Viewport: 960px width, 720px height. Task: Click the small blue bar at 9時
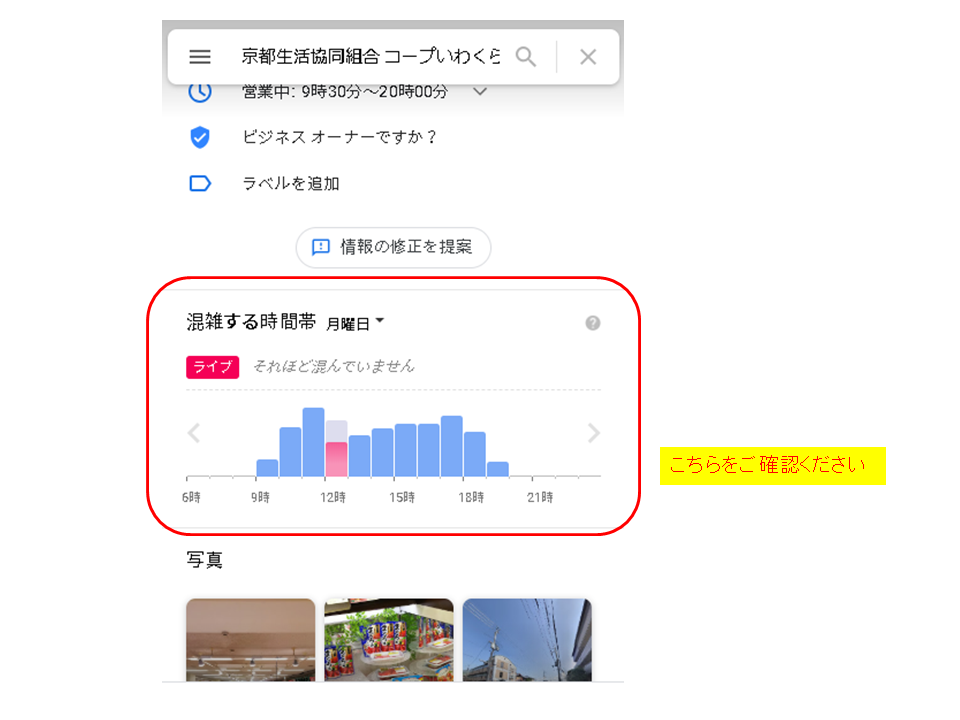(267, 468)
